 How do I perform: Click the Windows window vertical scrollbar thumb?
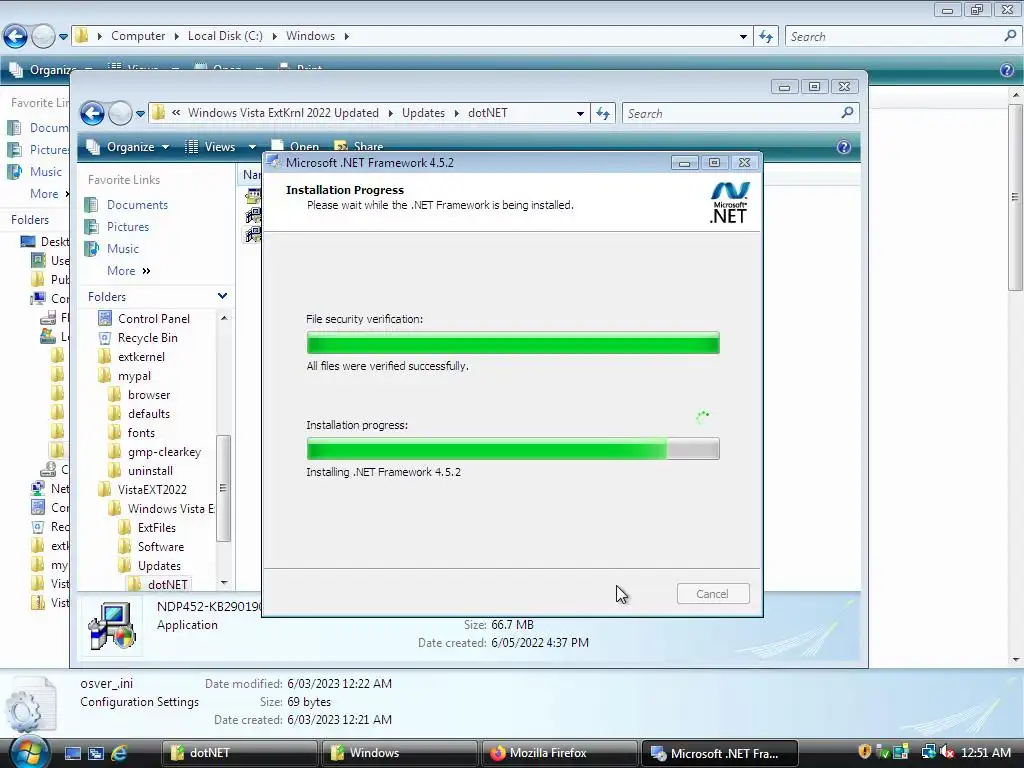pyautogui.click(x=1016, y=196)
